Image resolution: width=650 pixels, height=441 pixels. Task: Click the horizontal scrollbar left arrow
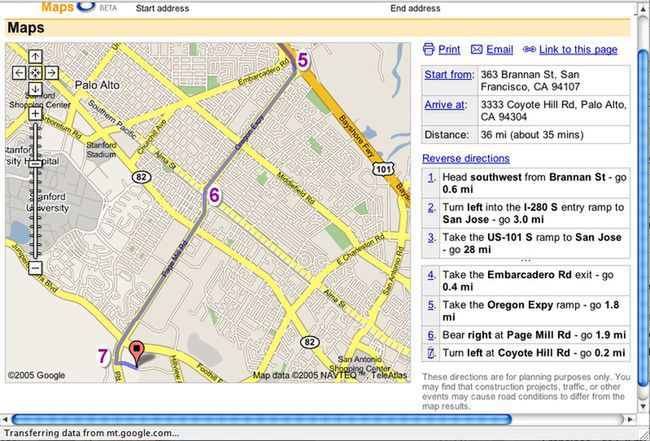(x=4, y=419)
